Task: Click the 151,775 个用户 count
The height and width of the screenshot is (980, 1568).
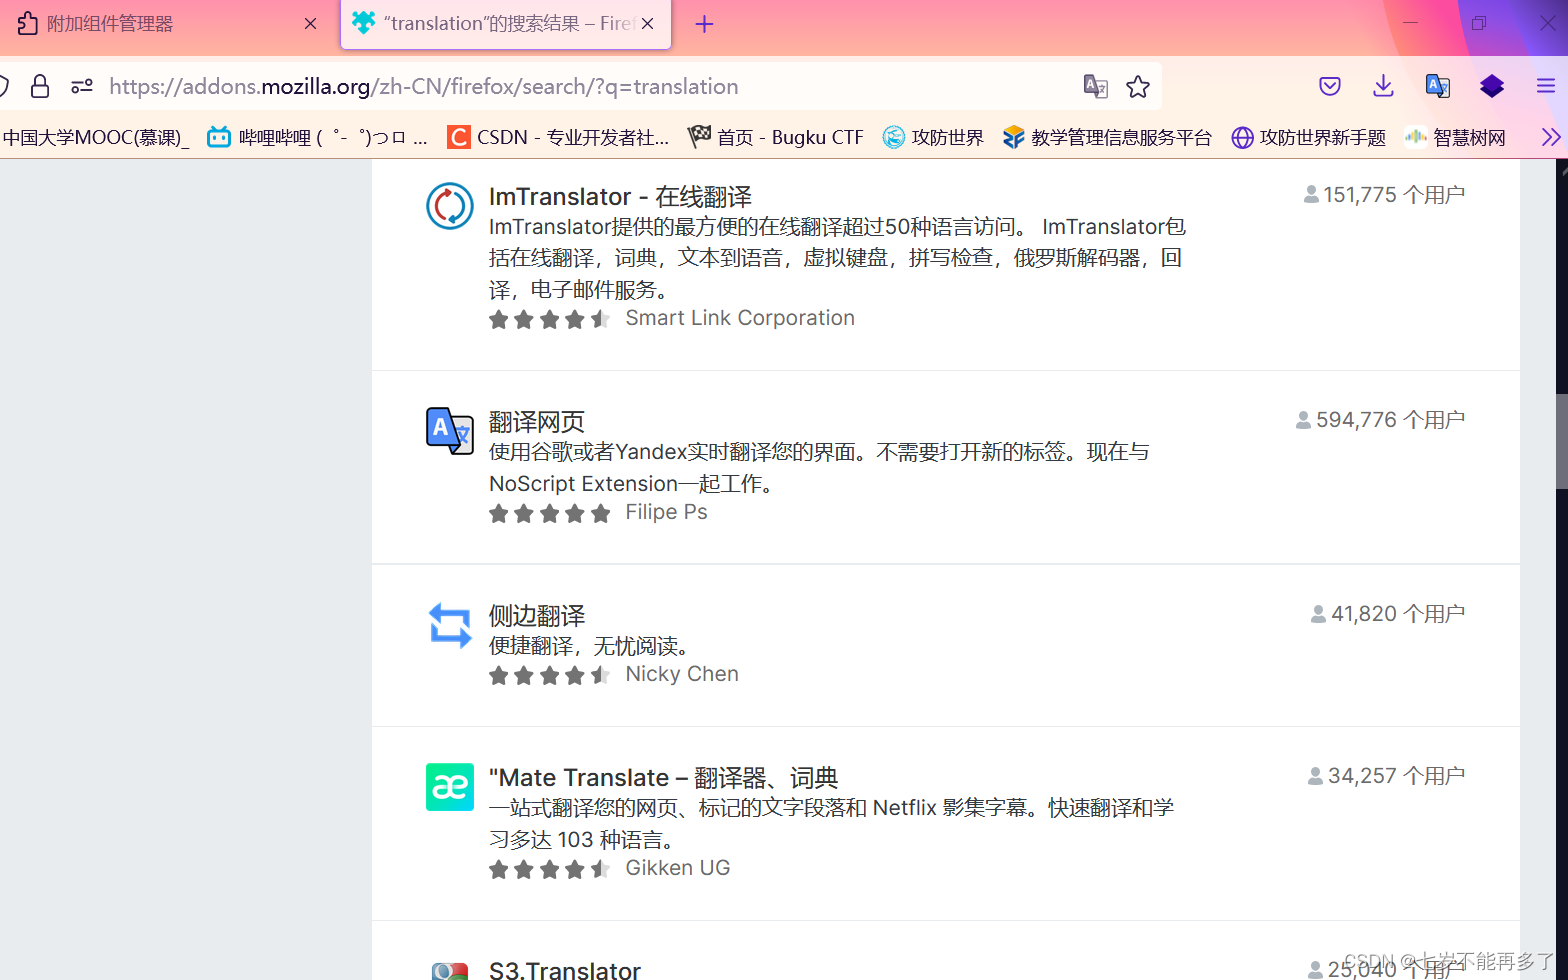Action: pyautogui.click(x=1384, y=195)
